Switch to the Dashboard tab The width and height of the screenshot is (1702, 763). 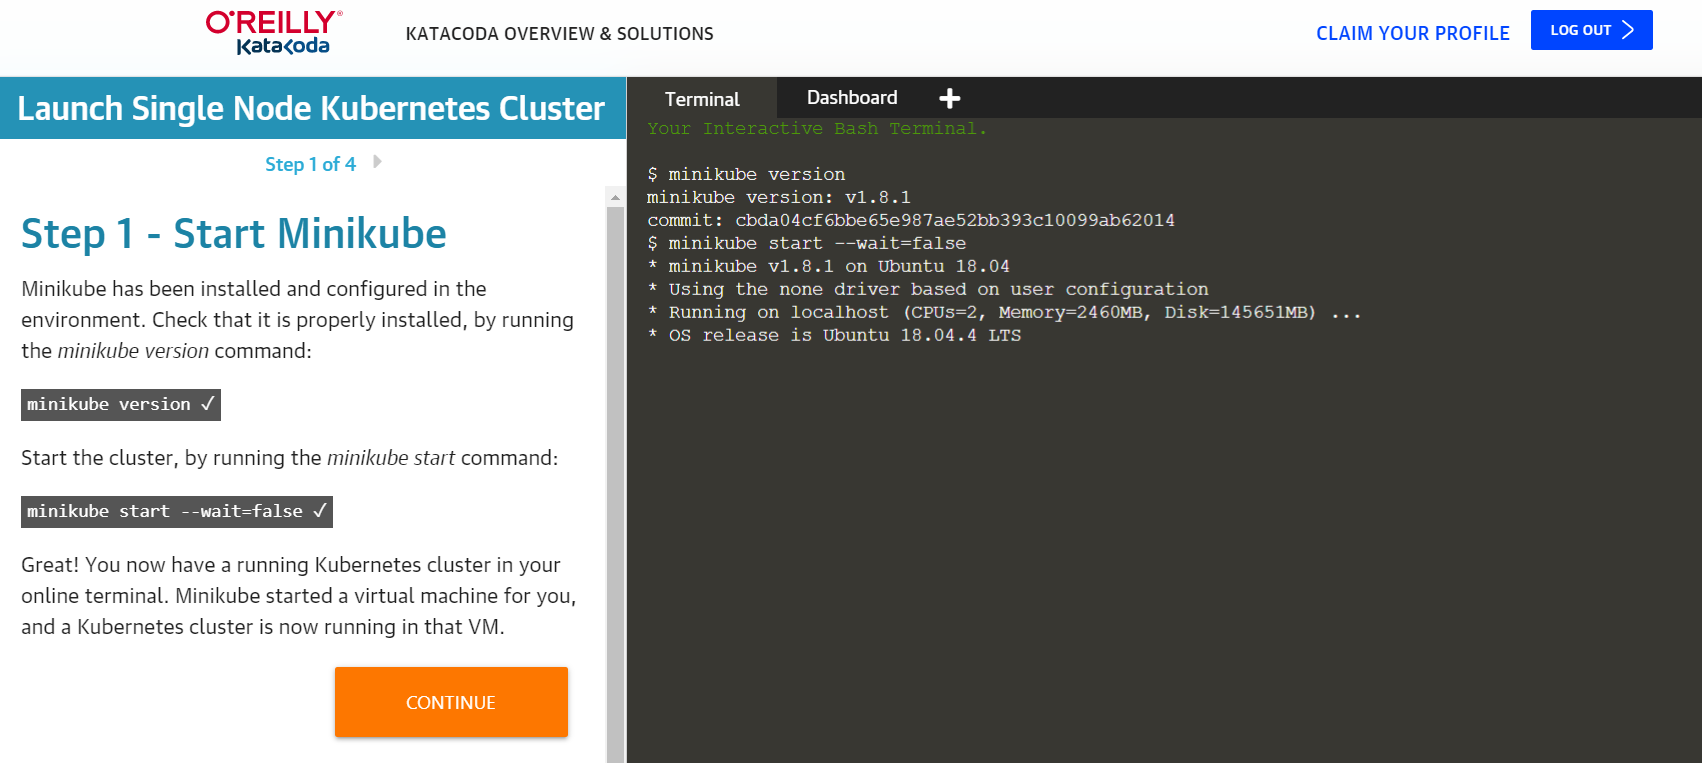[x=852, y=98]
